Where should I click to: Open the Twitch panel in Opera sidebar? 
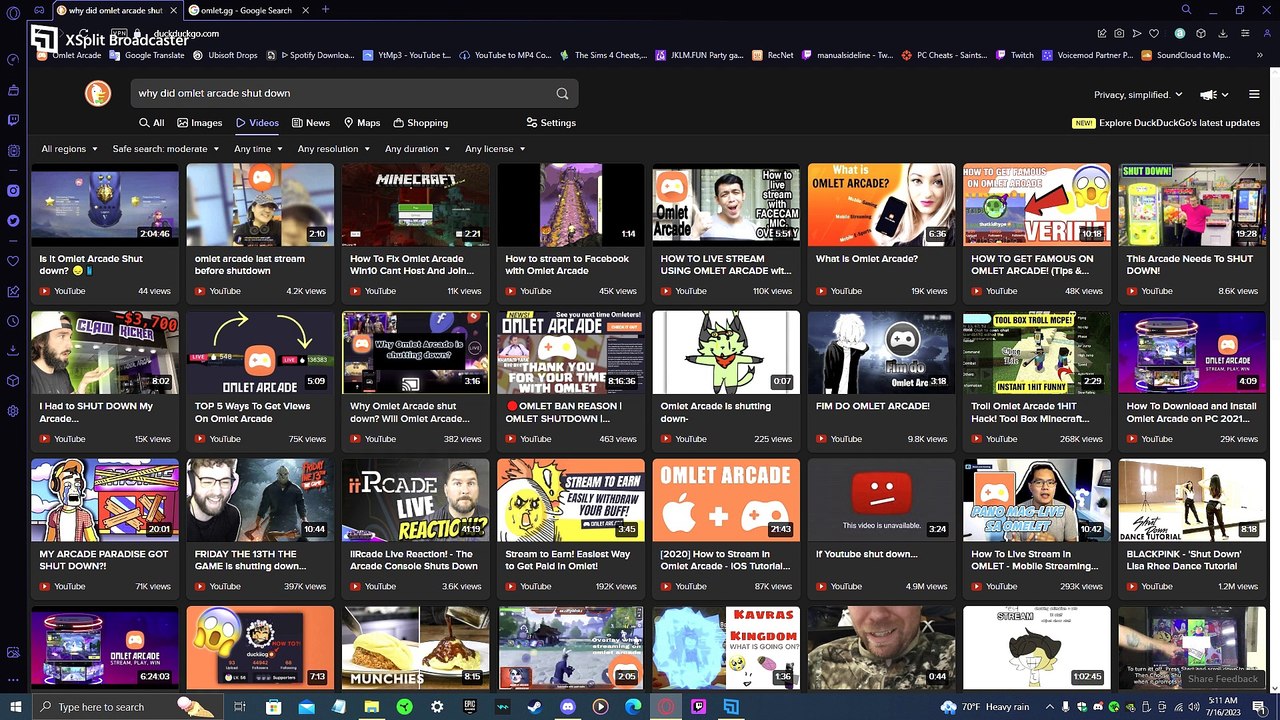[x=13, y=120]
